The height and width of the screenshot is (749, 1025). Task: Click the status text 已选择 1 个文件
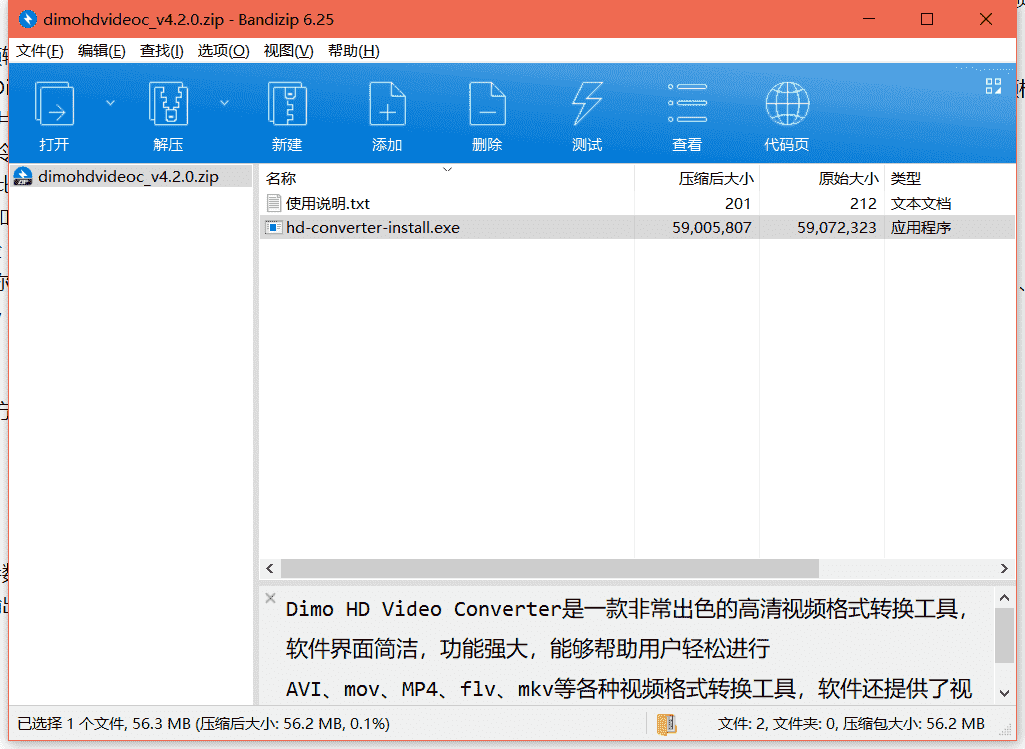pyautogui.click(x=72, y=724)
